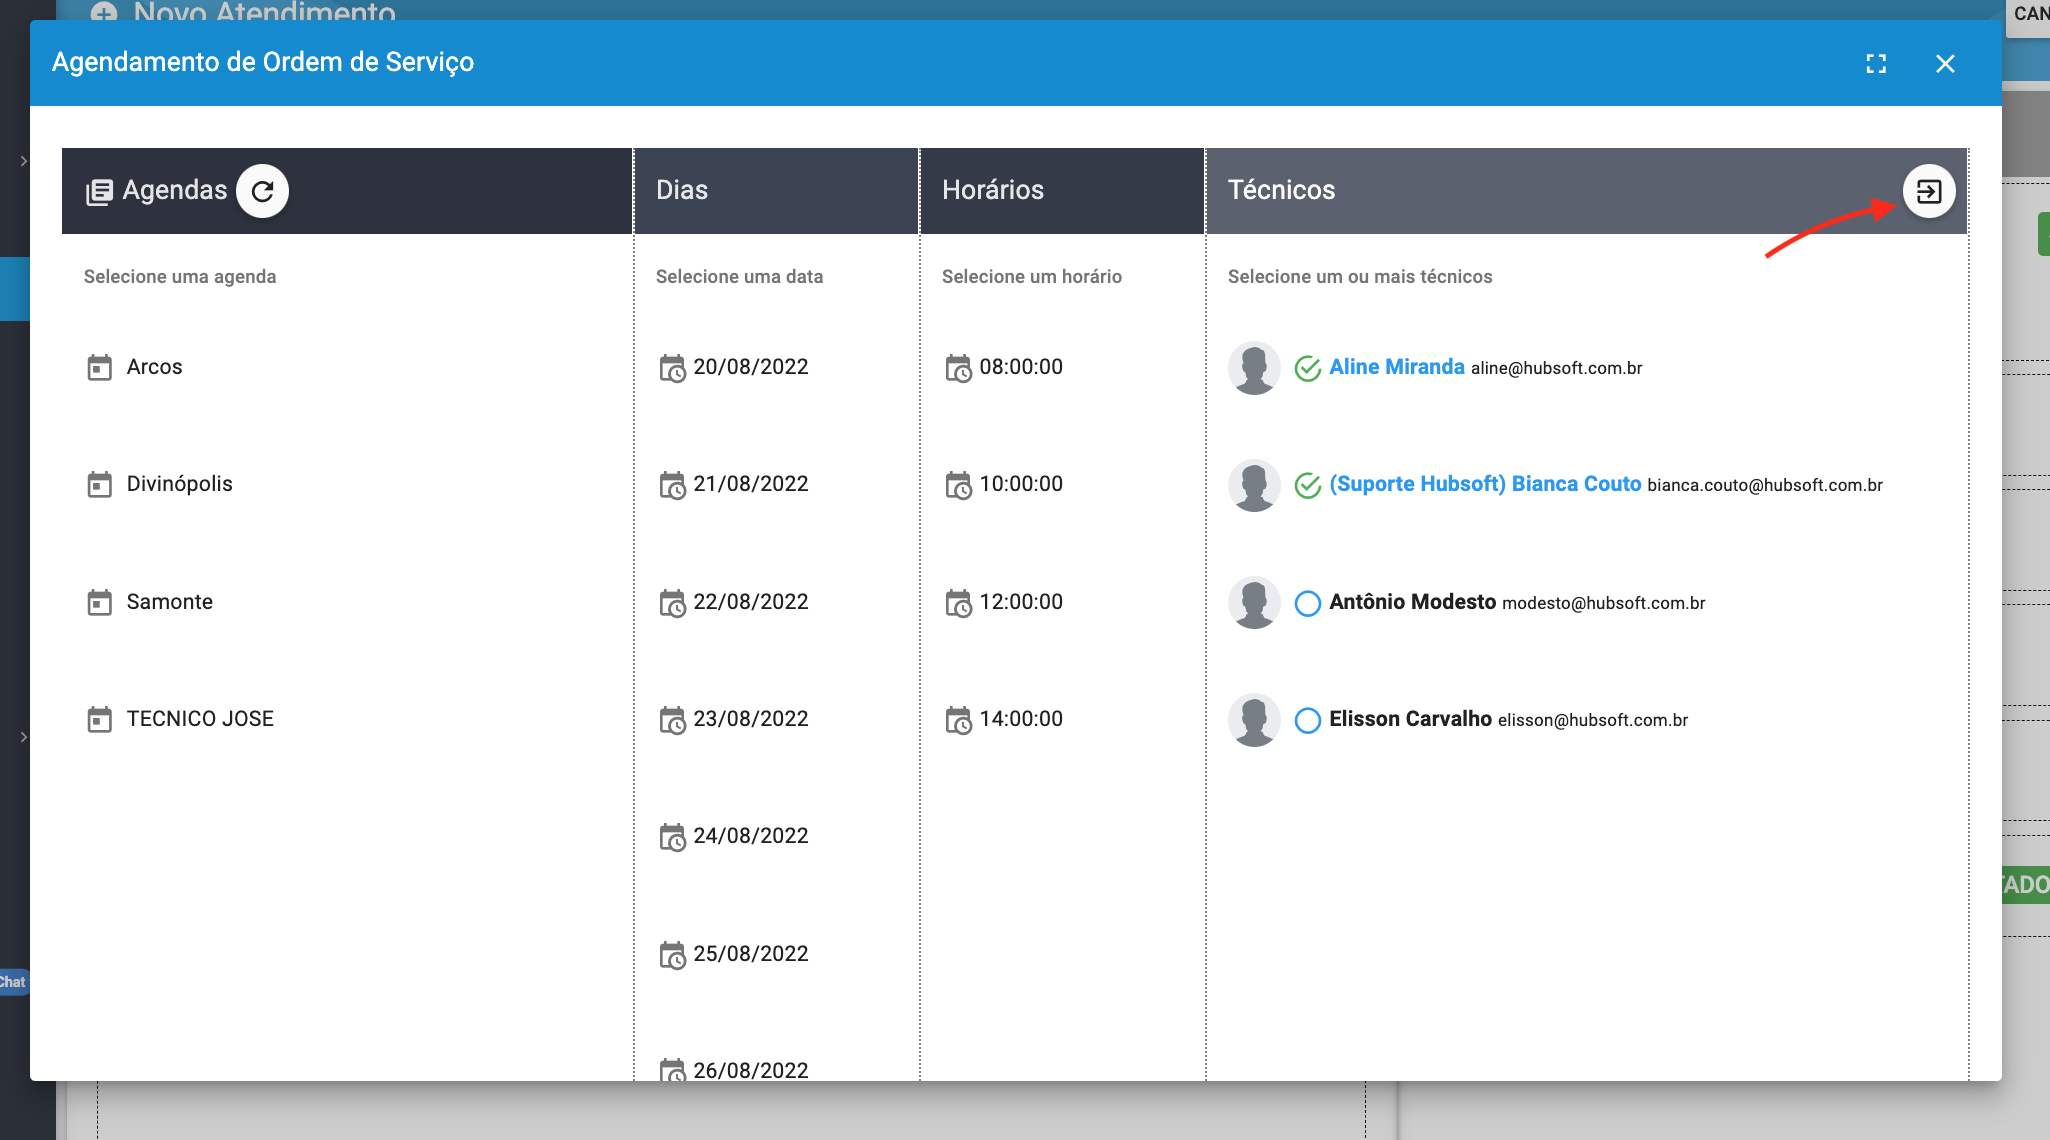Click calendar-clock icon for 22/08/2022
This screenshot has height=1140, width=2050.
click(x=673, y=604)
